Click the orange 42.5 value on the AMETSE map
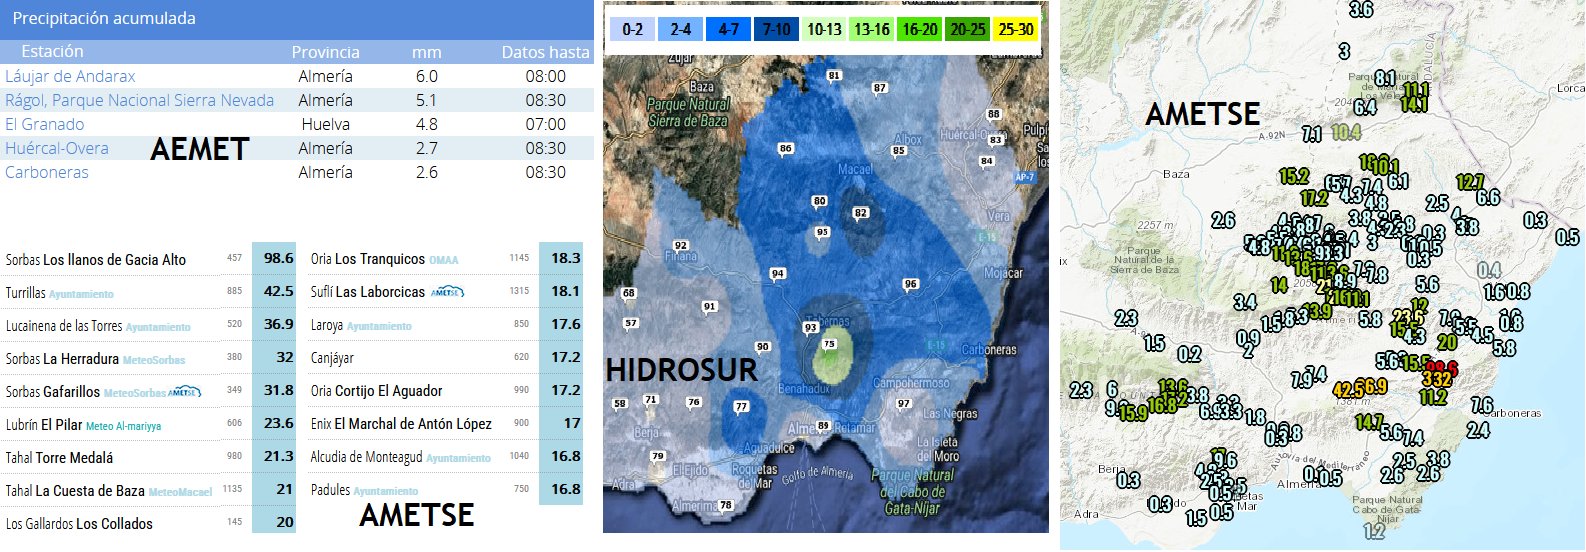This screenshot has height=552, width=1586. pos(1348,389)
